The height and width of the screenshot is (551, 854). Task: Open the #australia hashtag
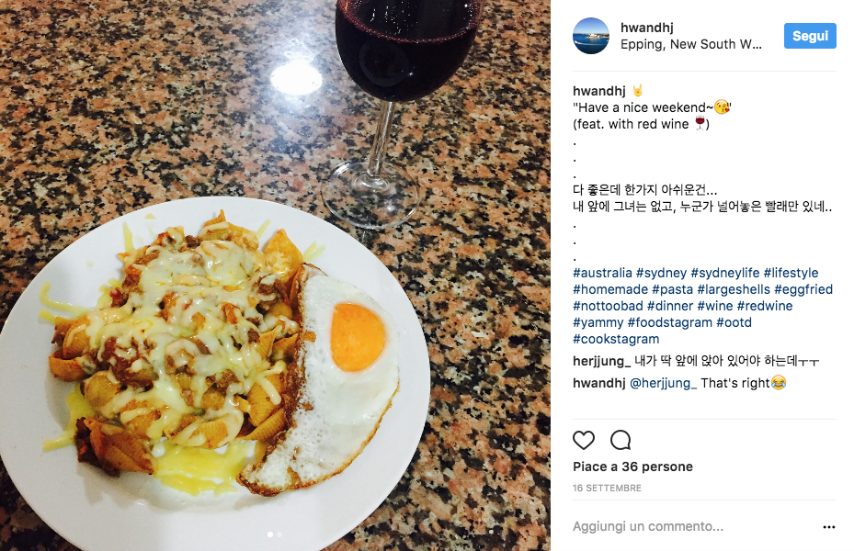(602, 273)
